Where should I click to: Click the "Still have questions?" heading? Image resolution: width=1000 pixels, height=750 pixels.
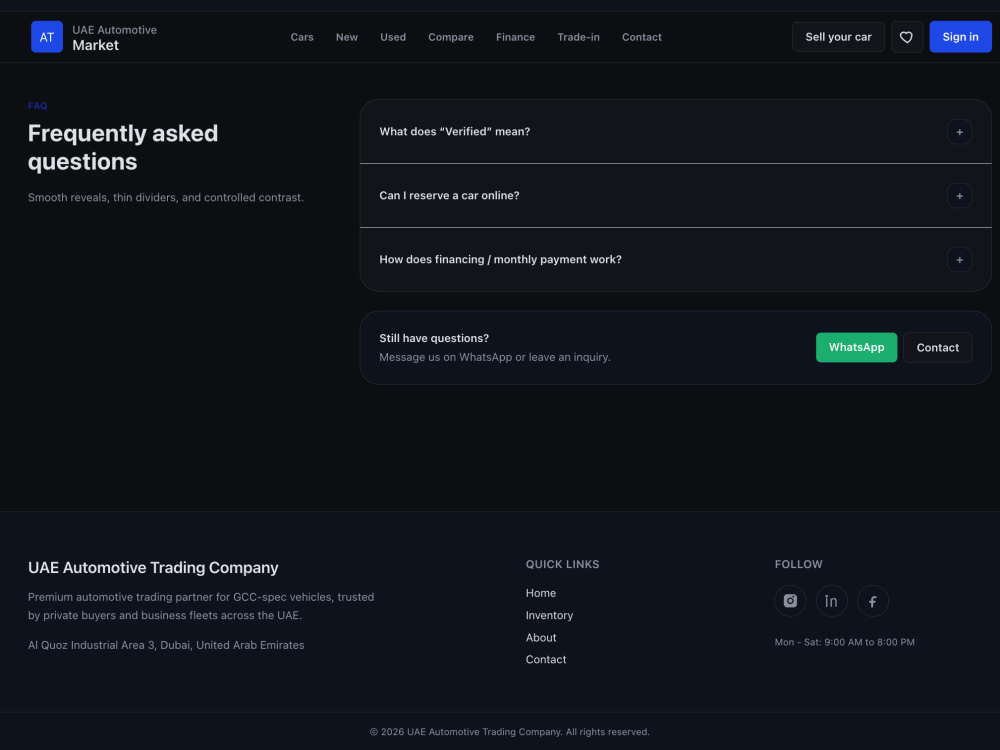[434, 338]
